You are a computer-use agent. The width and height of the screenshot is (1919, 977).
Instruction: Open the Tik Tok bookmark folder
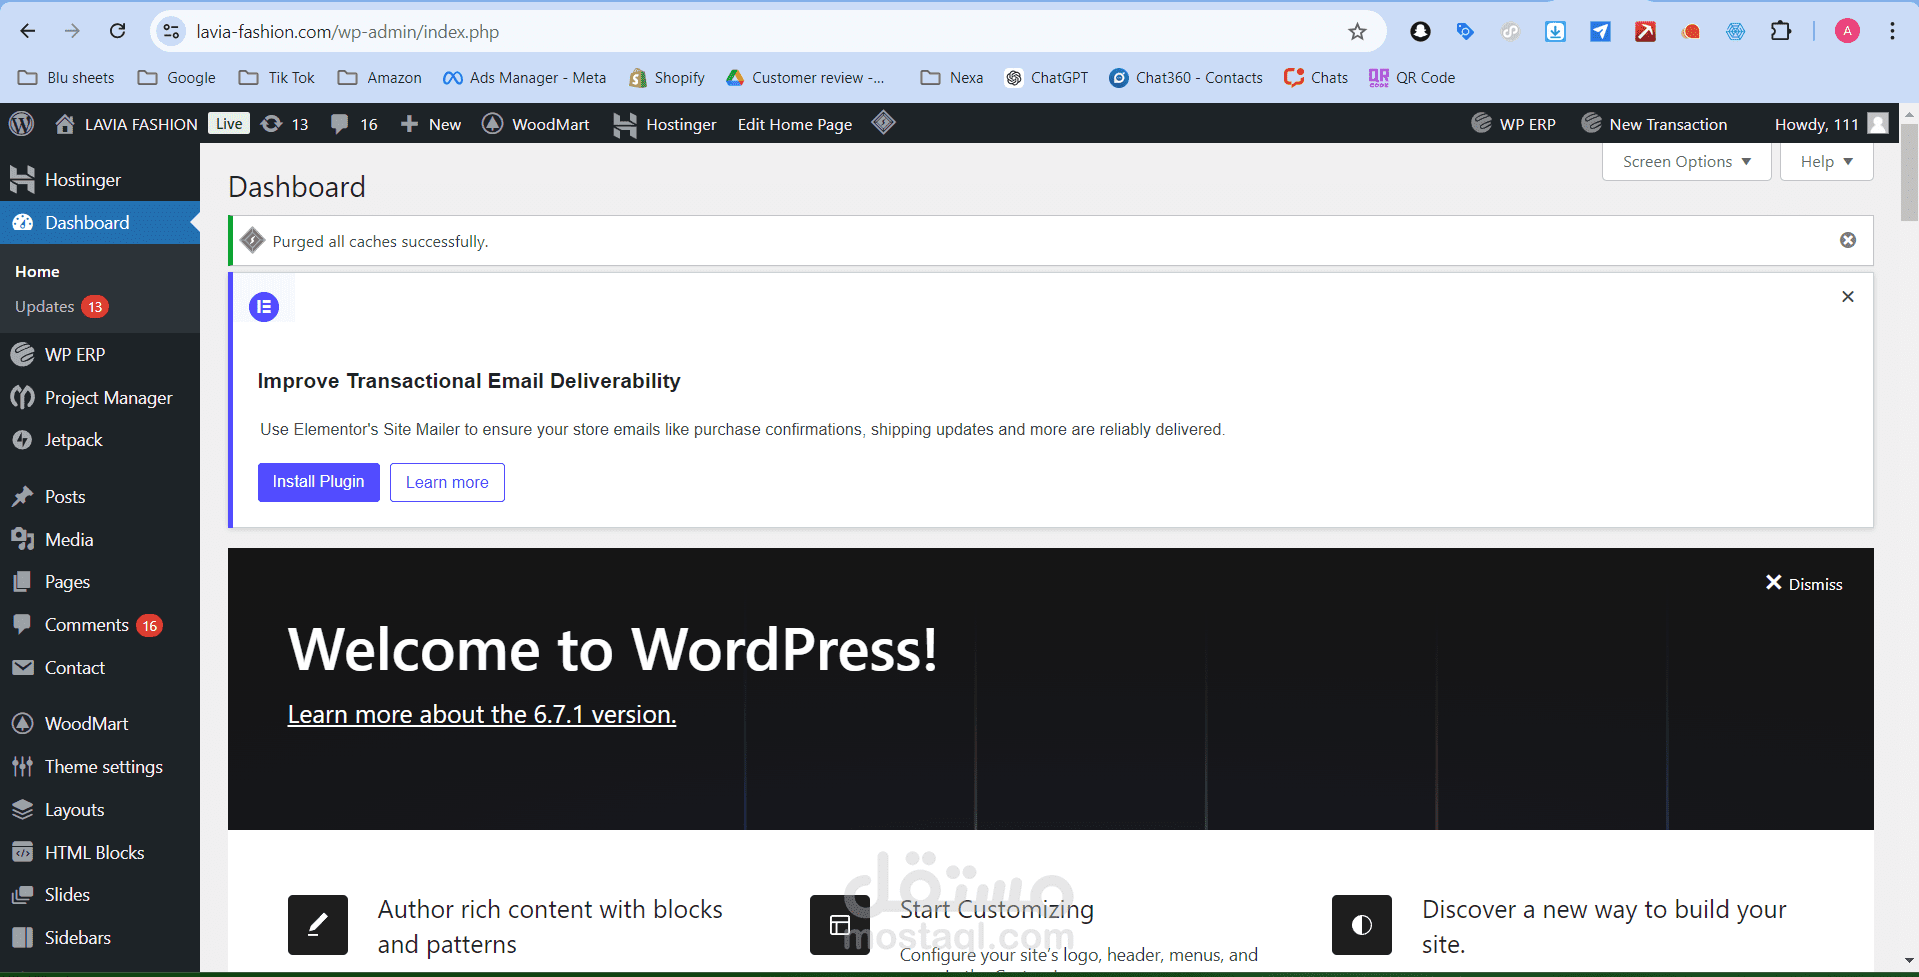coord(277,78)
